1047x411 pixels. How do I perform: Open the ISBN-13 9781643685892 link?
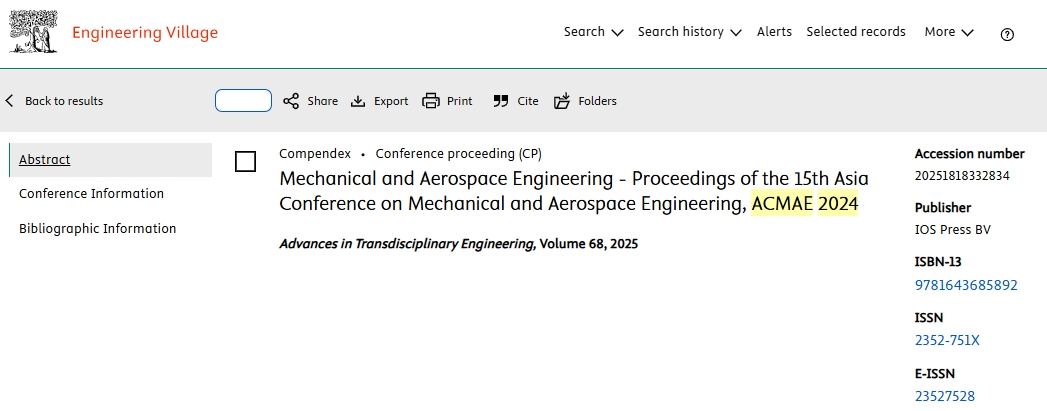tap(966, 285)
